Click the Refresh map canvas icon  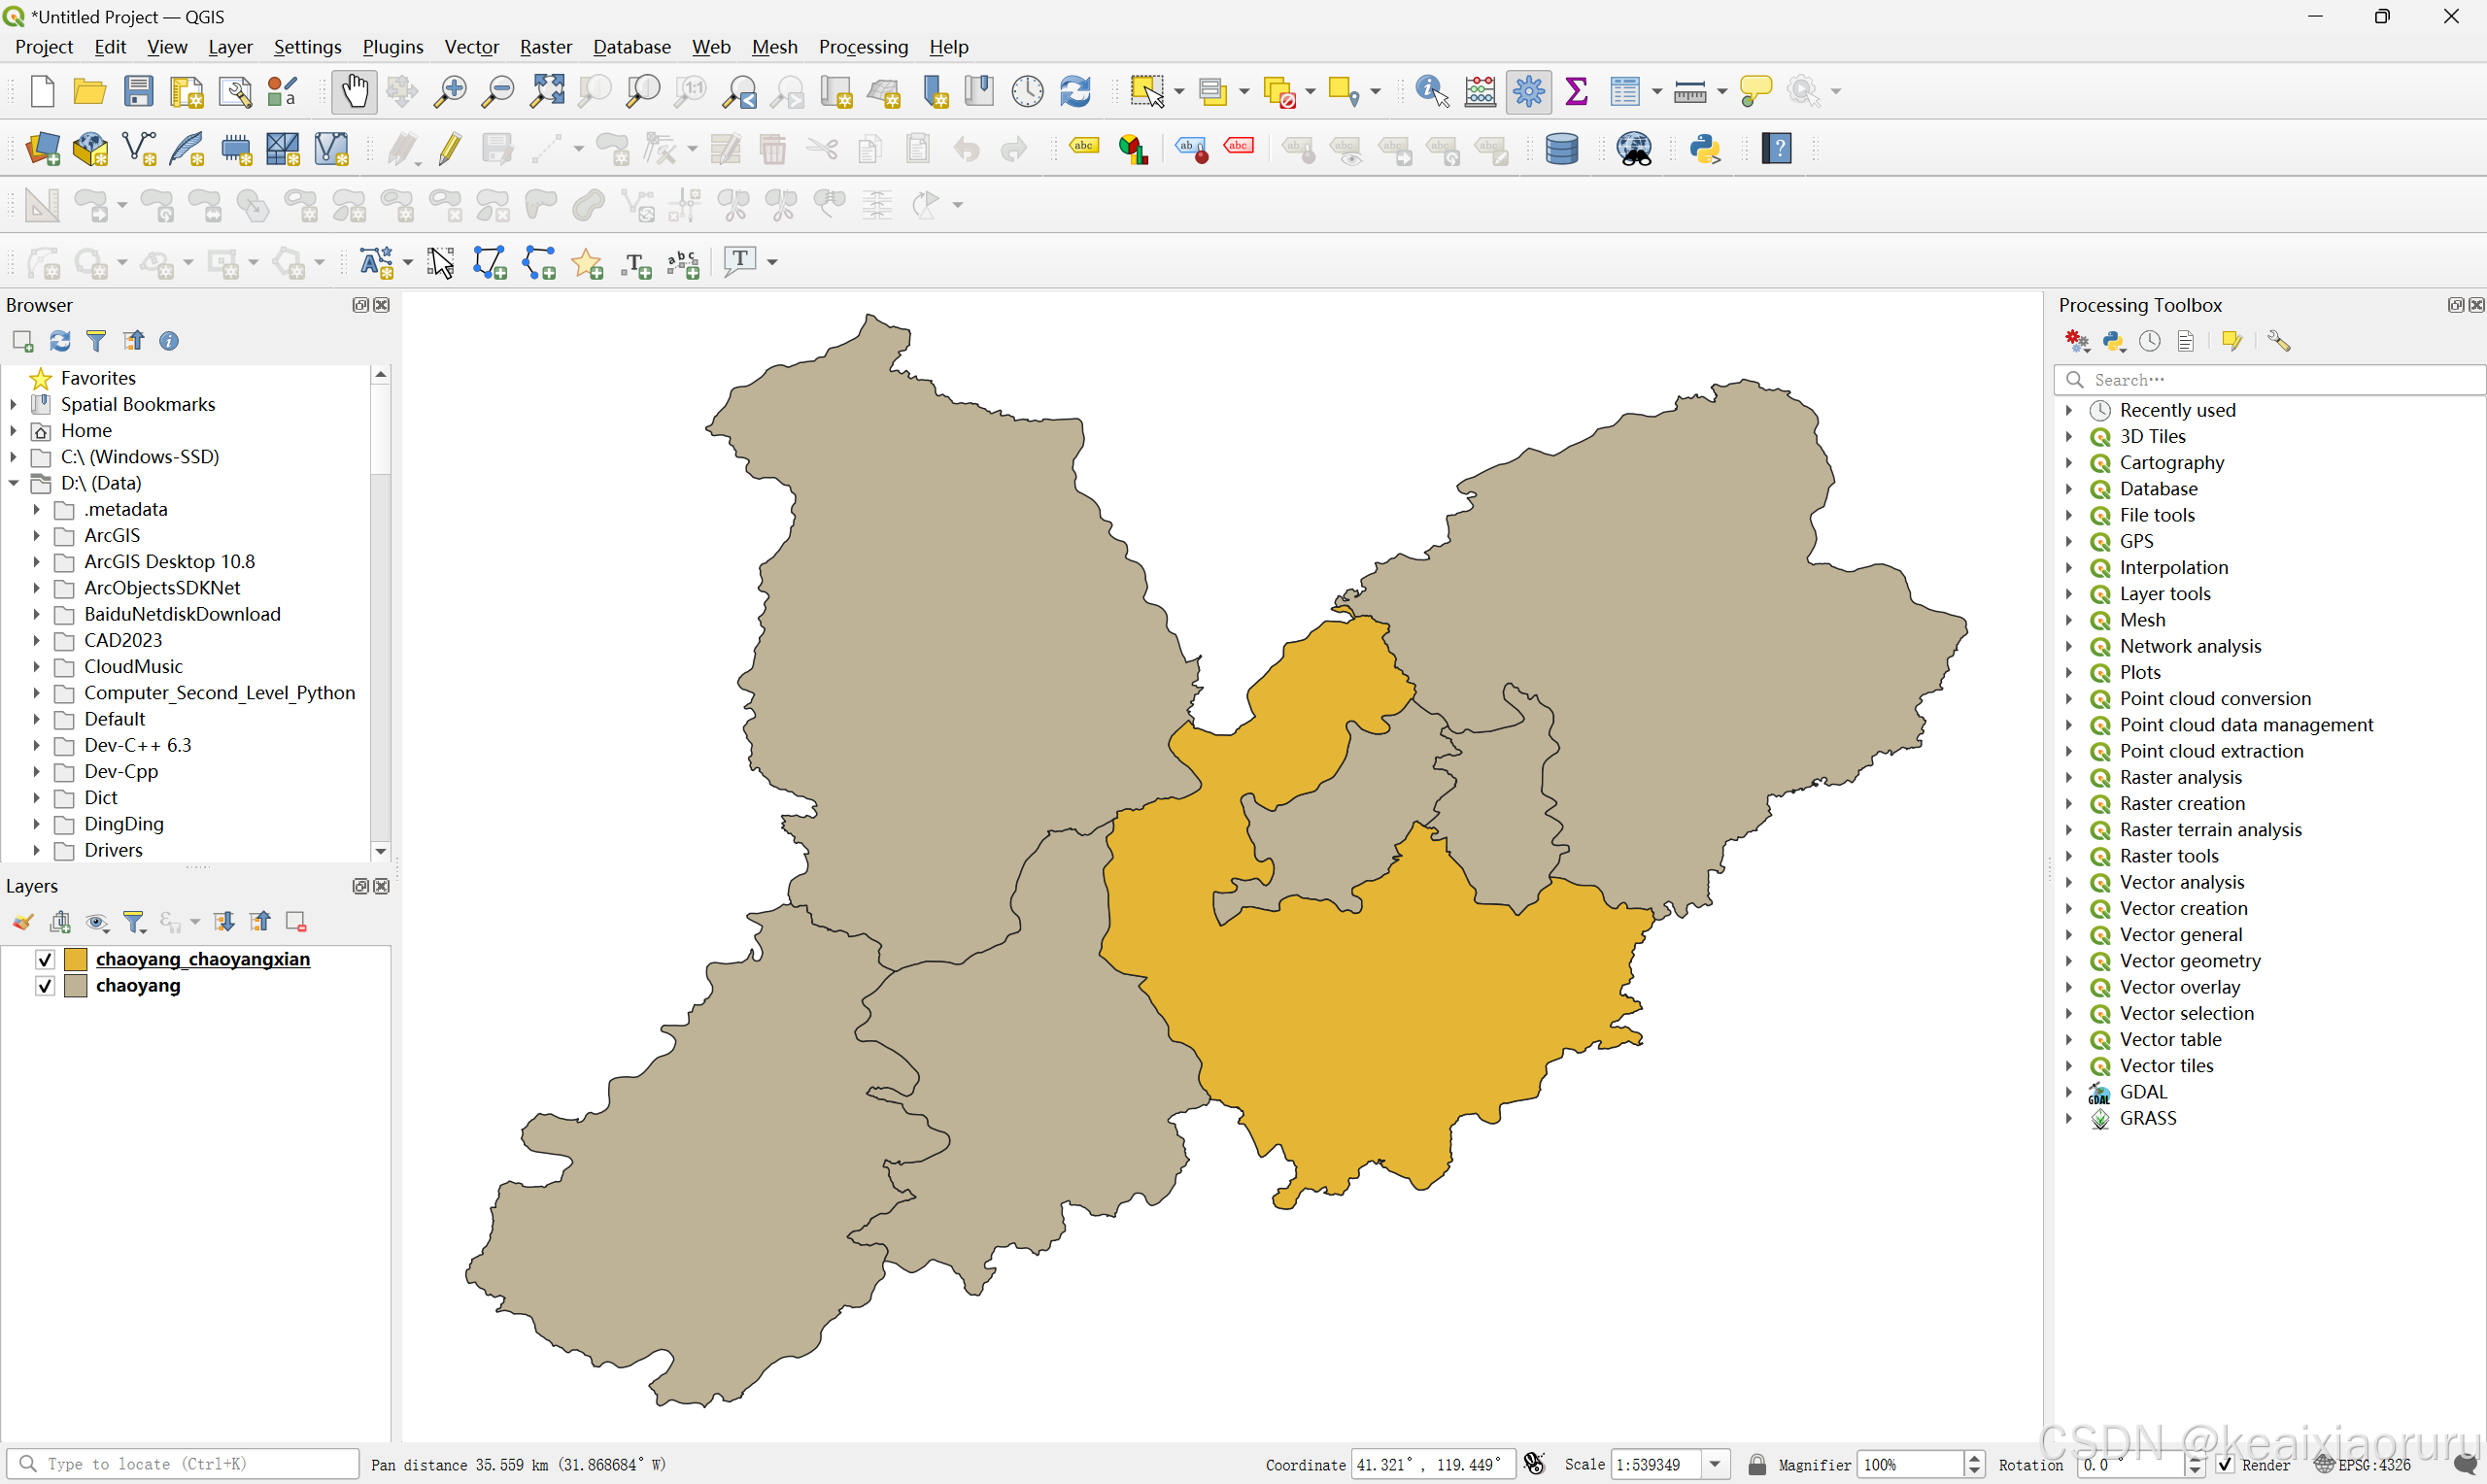tap(1075, 92)
